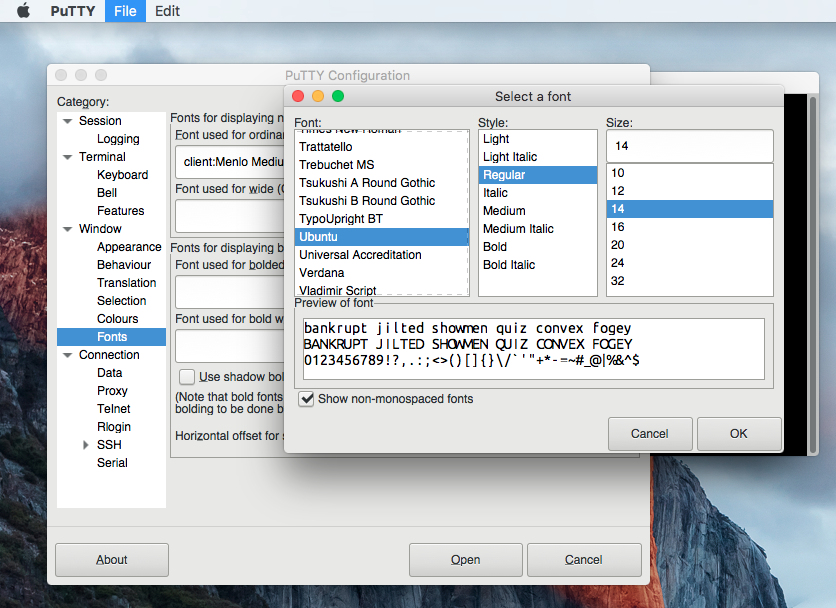Open the File menu
The image size is (836, 608).
(x=125, y=11)
